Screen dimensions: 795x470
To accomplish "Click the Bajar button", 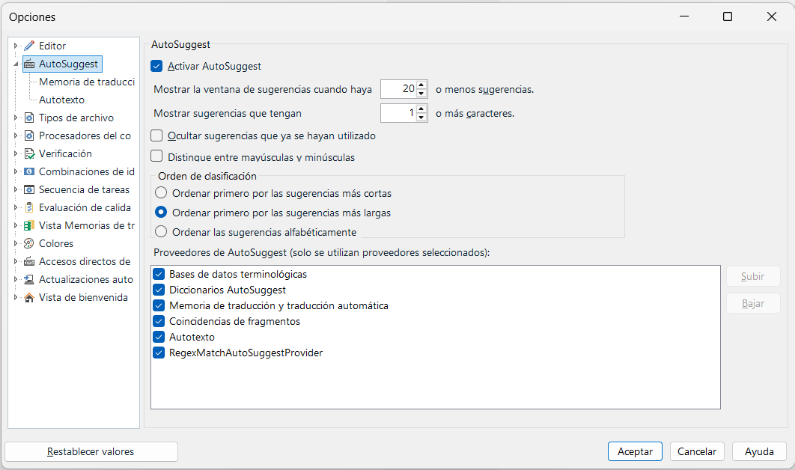I will click(x=753, y=303).
